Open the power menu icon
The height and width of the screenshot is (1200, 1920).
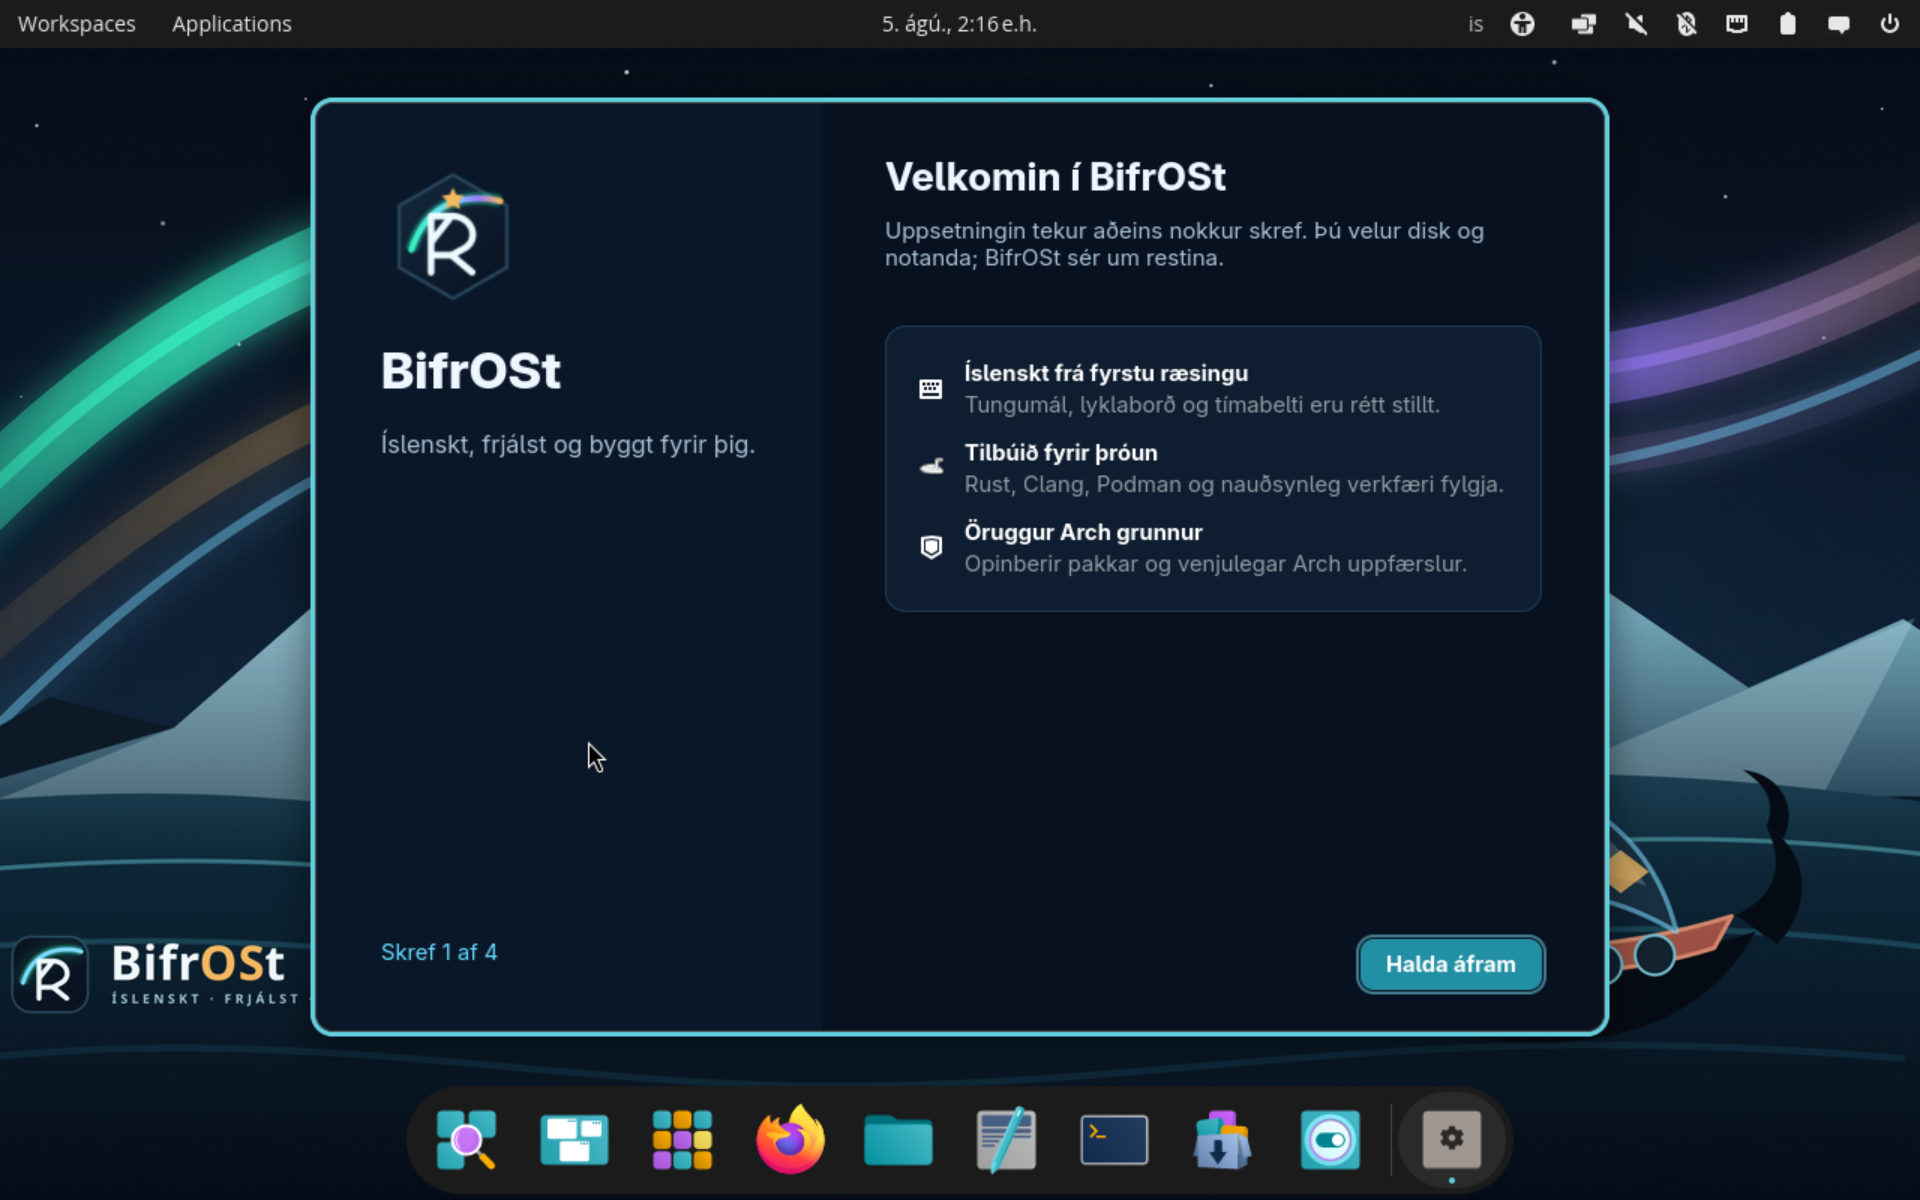tap(1889, 24)
